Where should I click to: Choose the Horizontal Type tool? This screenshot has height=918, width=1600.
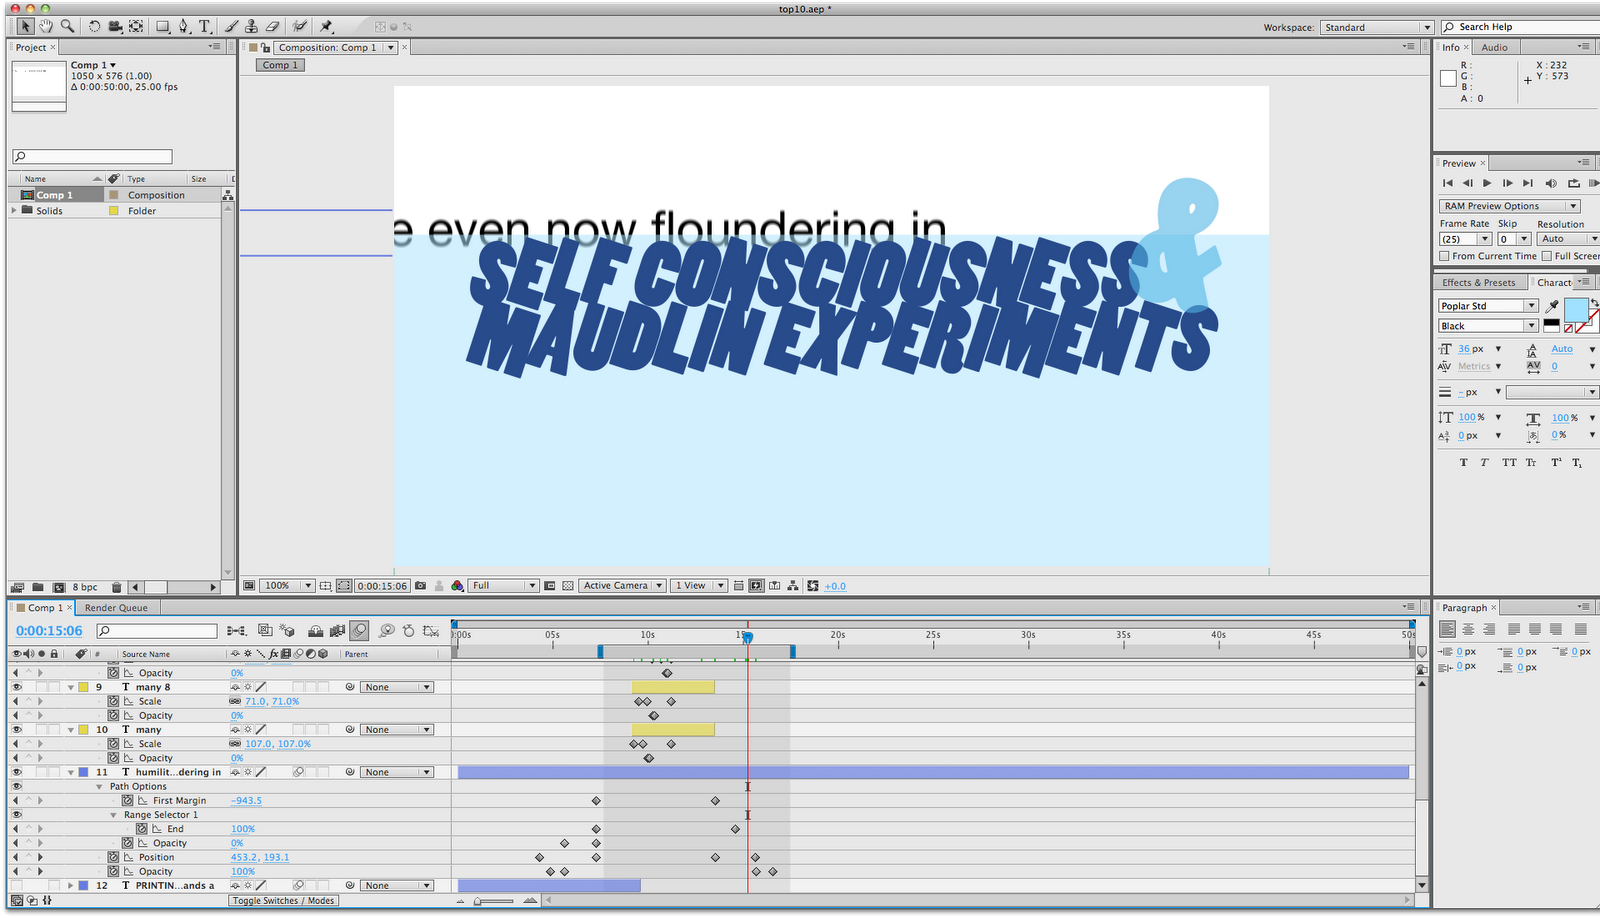(204, 26)
